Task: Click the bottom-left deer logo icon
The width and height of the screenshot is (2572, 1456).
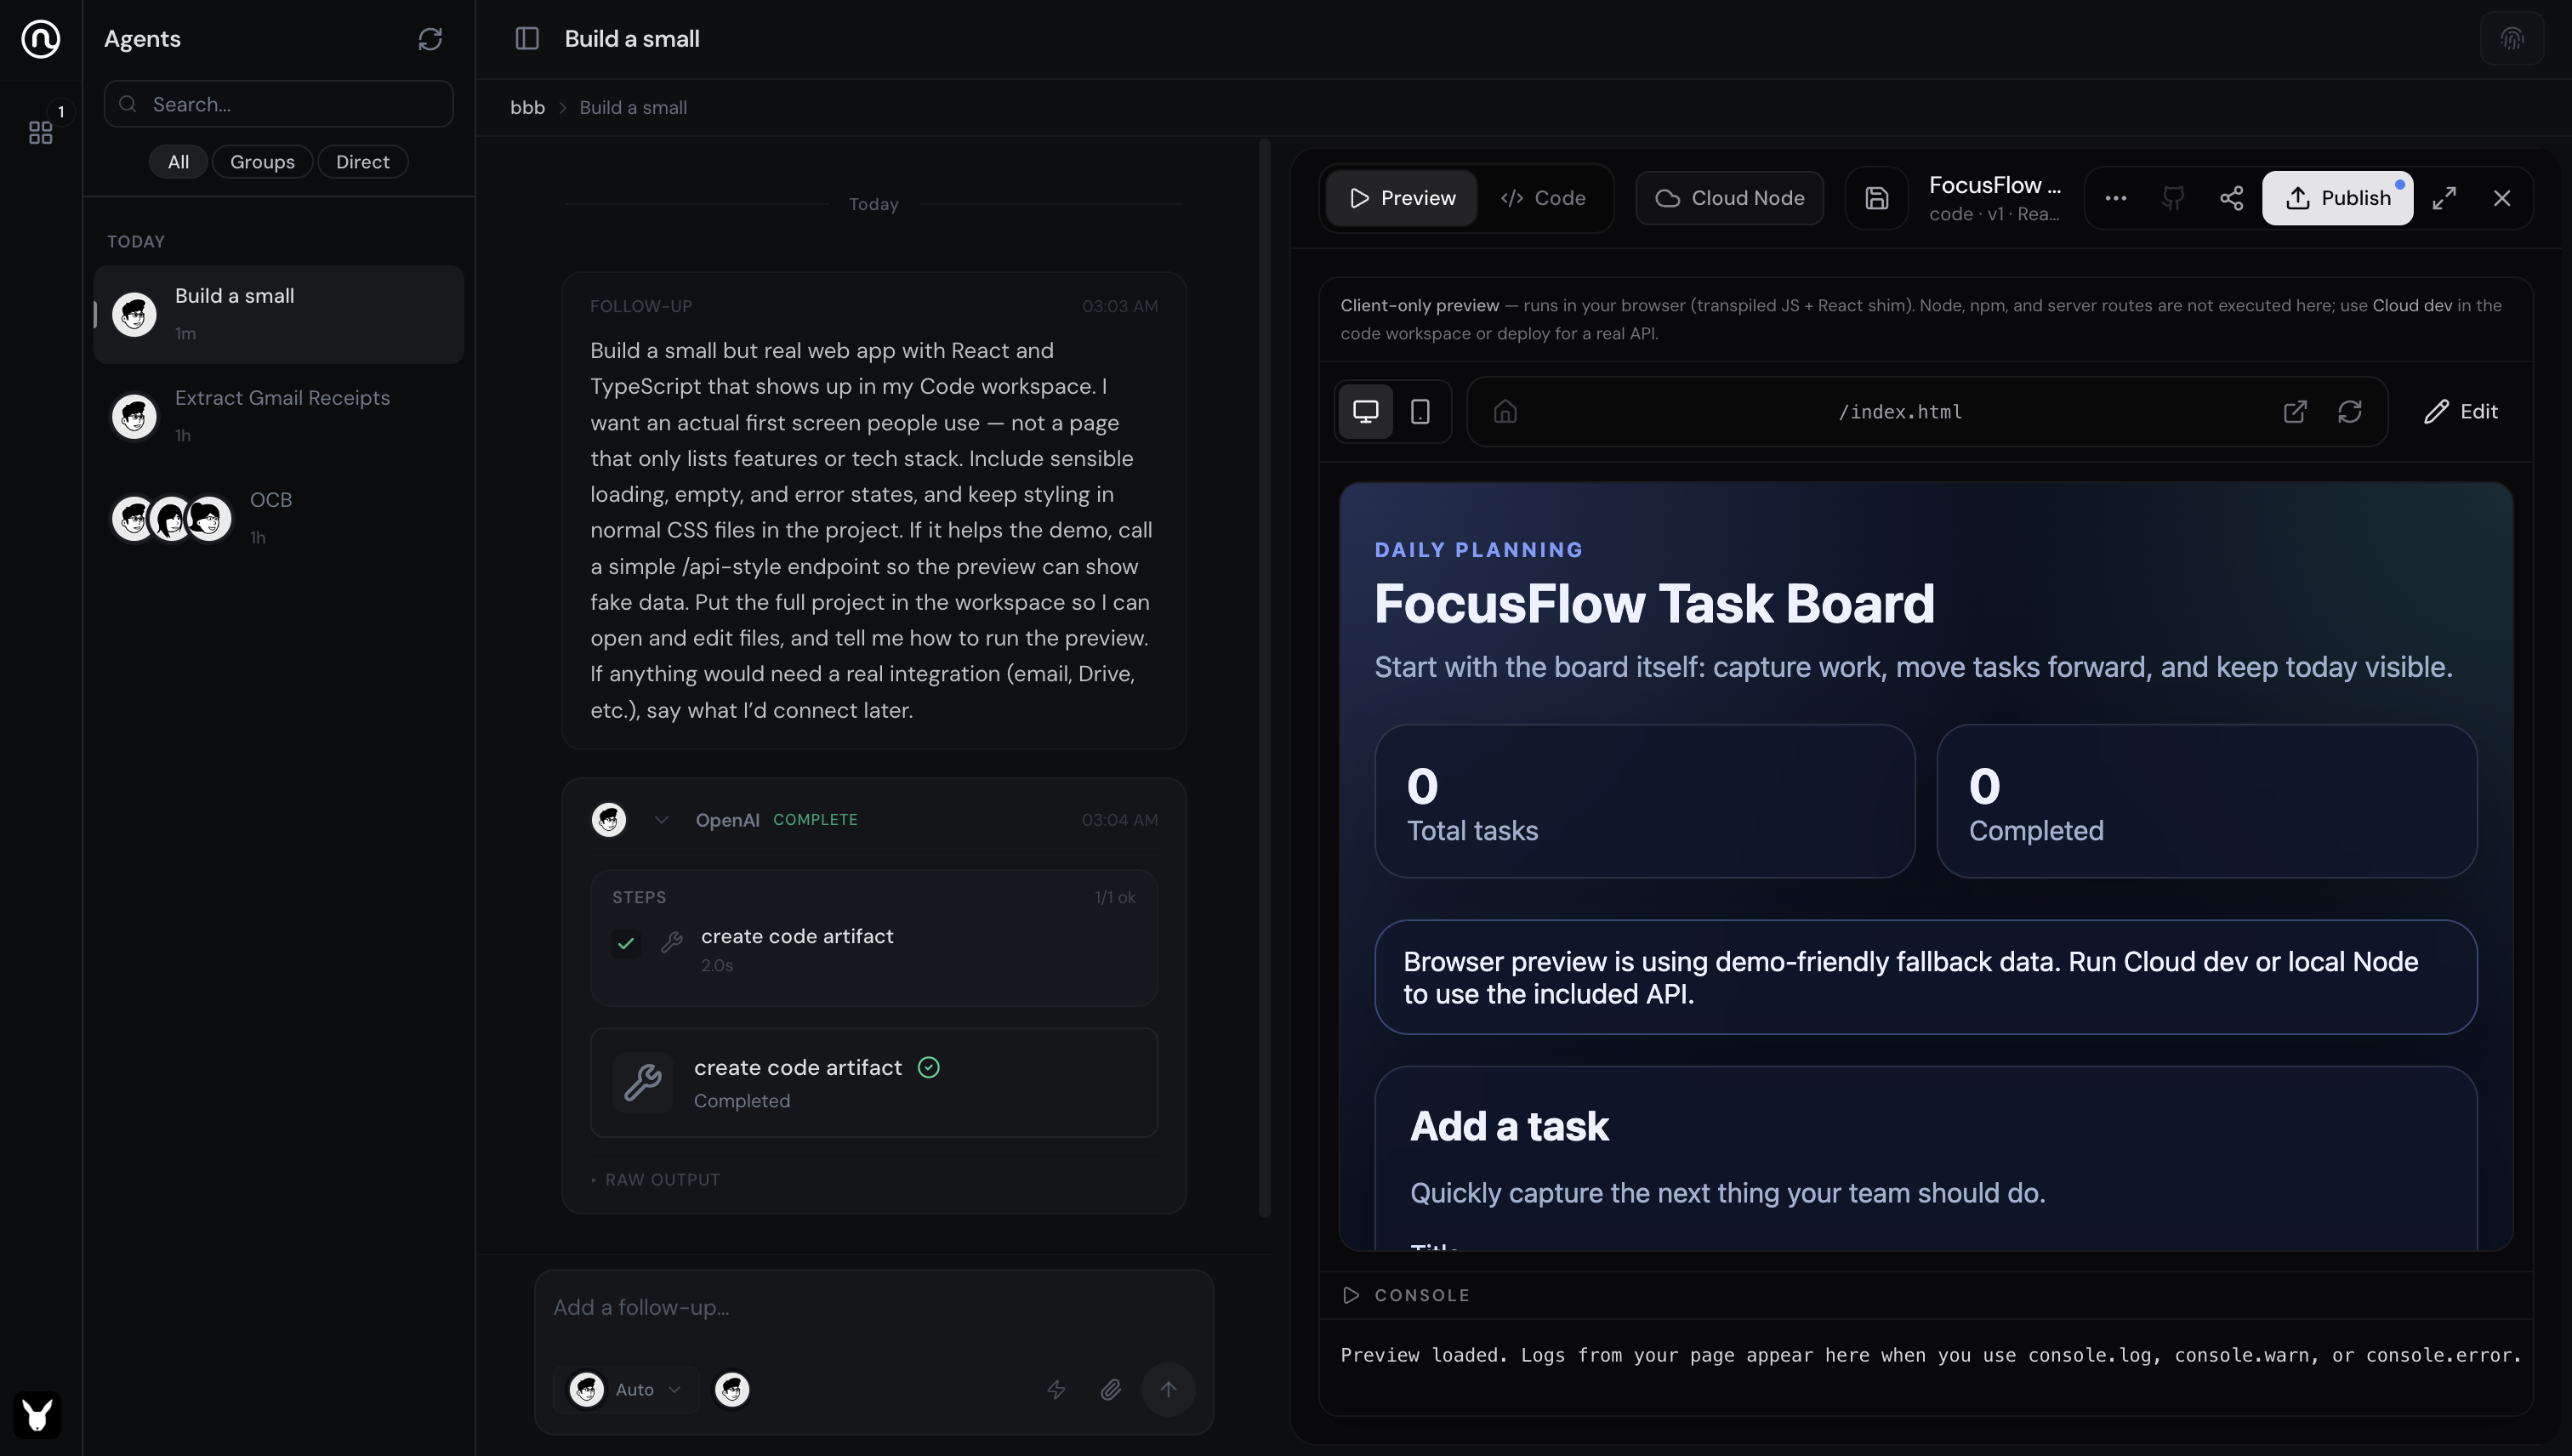Action: [x=38, y=1415]
